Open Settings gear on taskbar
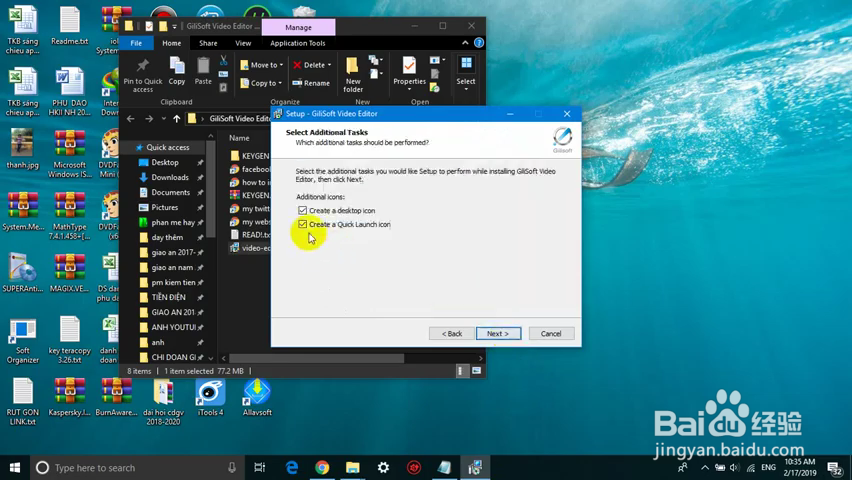Viewport: 852px width, 480px height. (383, 467)
